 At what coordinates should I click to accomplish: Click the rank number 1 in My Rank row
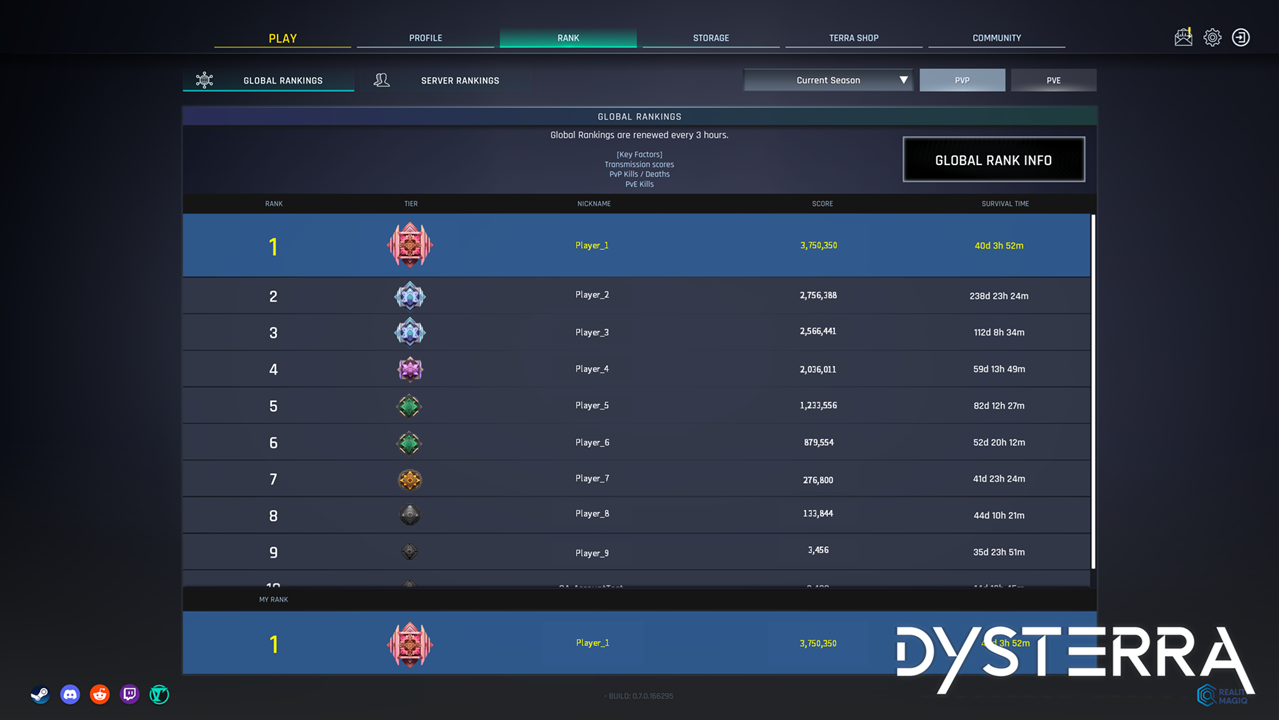[x=273, y=645]
